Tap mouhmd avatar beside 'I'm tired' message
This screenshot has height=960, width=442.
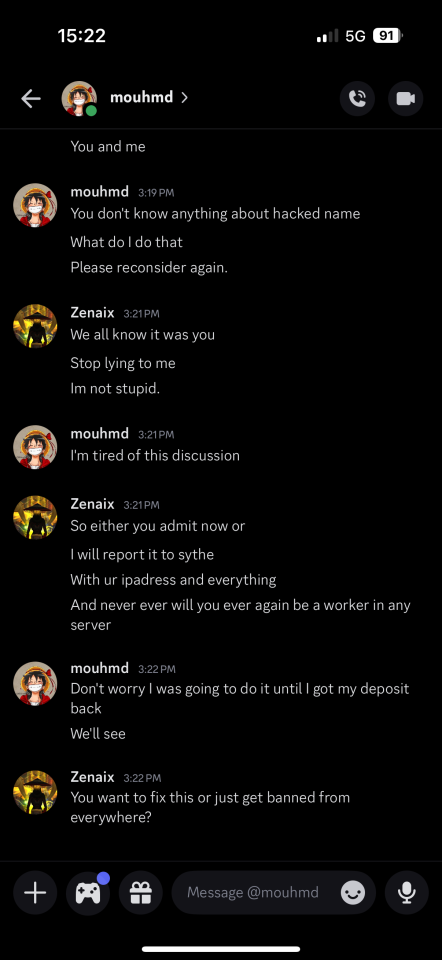[35, 446]
